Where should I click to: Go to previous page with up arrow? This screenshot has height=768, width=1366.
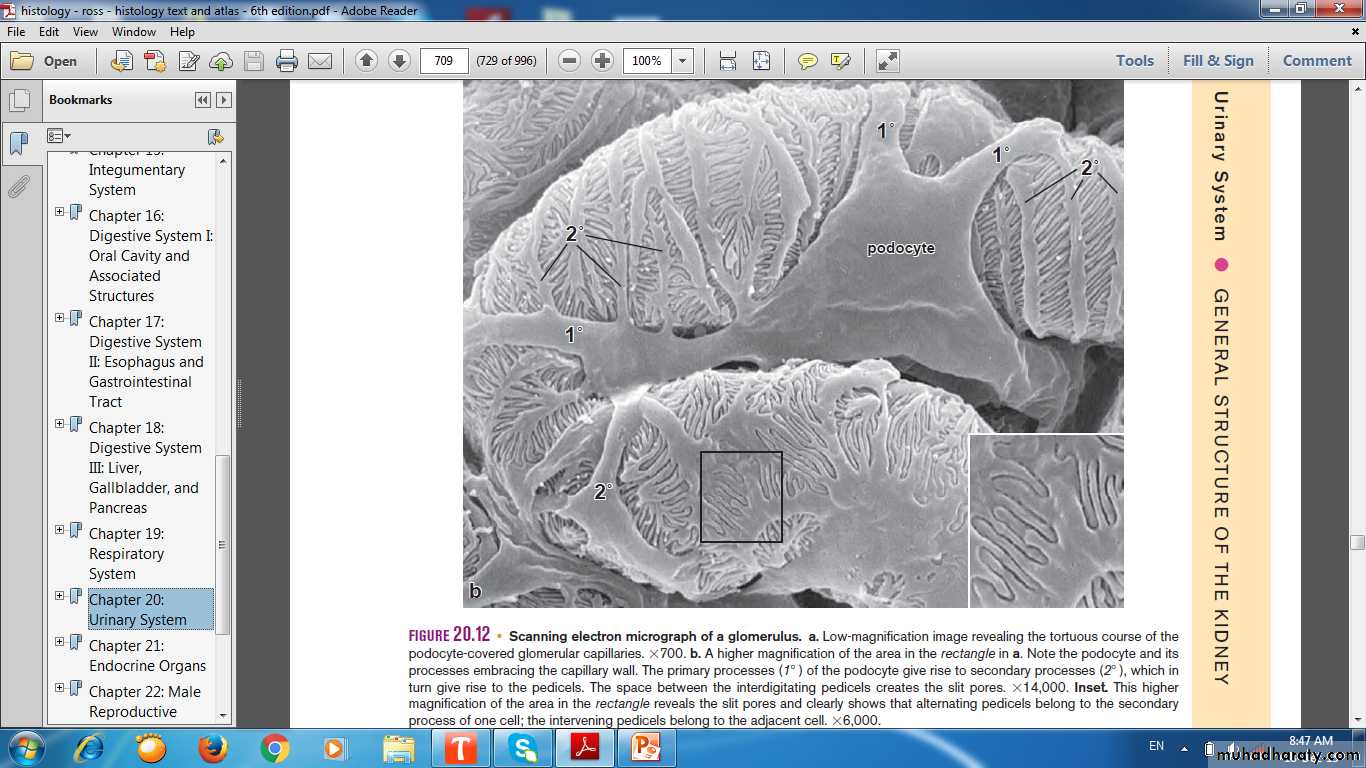(x=366, y=61)
